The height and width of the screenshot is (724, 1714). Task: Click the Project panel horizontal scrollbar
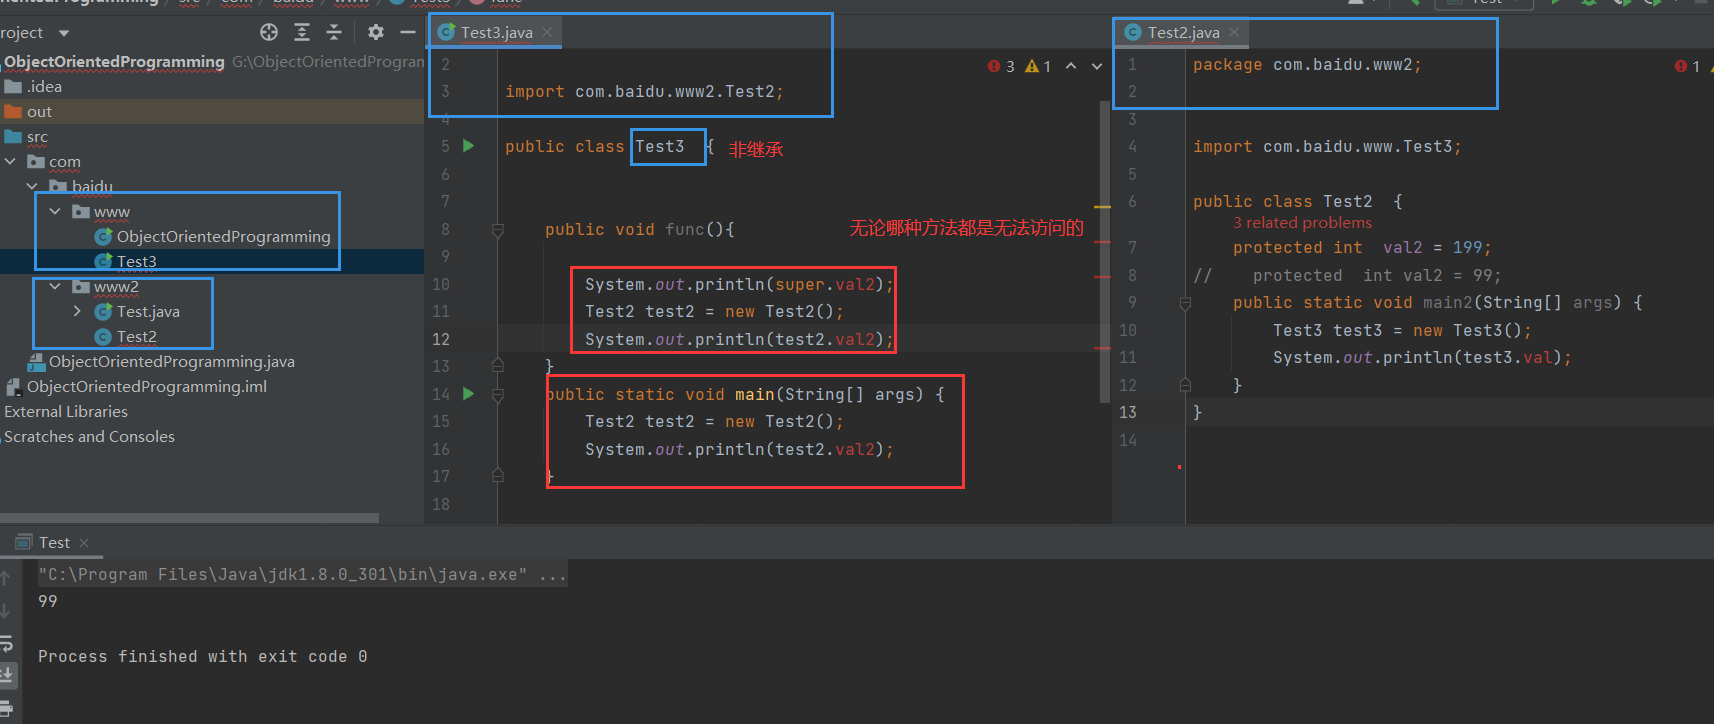pyautogui.click(x=189, y=518)
